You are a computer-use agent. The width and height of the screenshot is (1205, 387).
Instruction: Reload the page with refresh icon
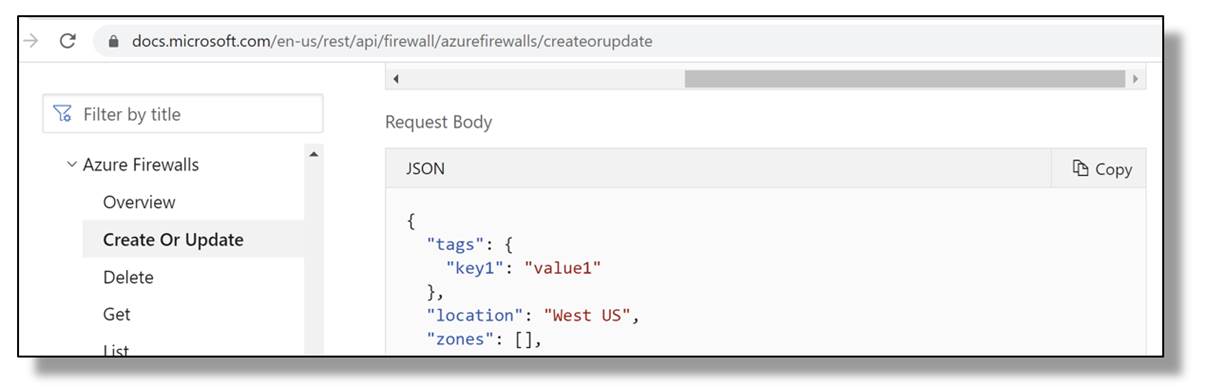coord(68,41)
